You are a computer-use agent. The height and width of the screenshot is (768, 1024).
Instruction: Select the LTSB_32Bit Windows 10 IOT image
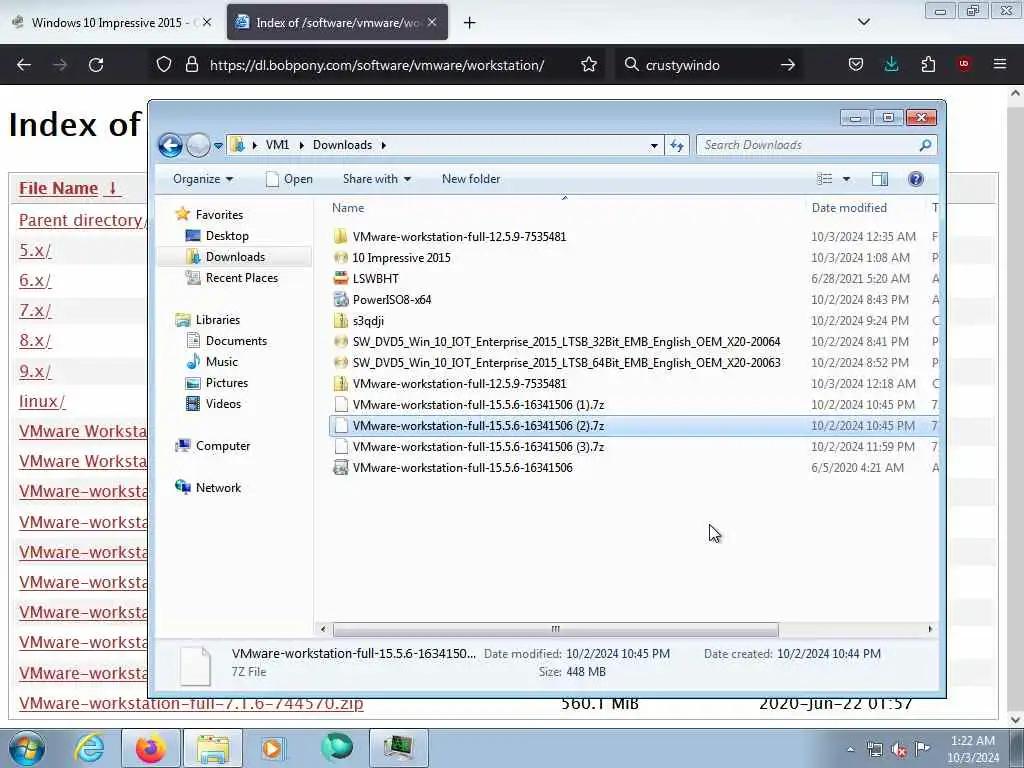point(557,342)
